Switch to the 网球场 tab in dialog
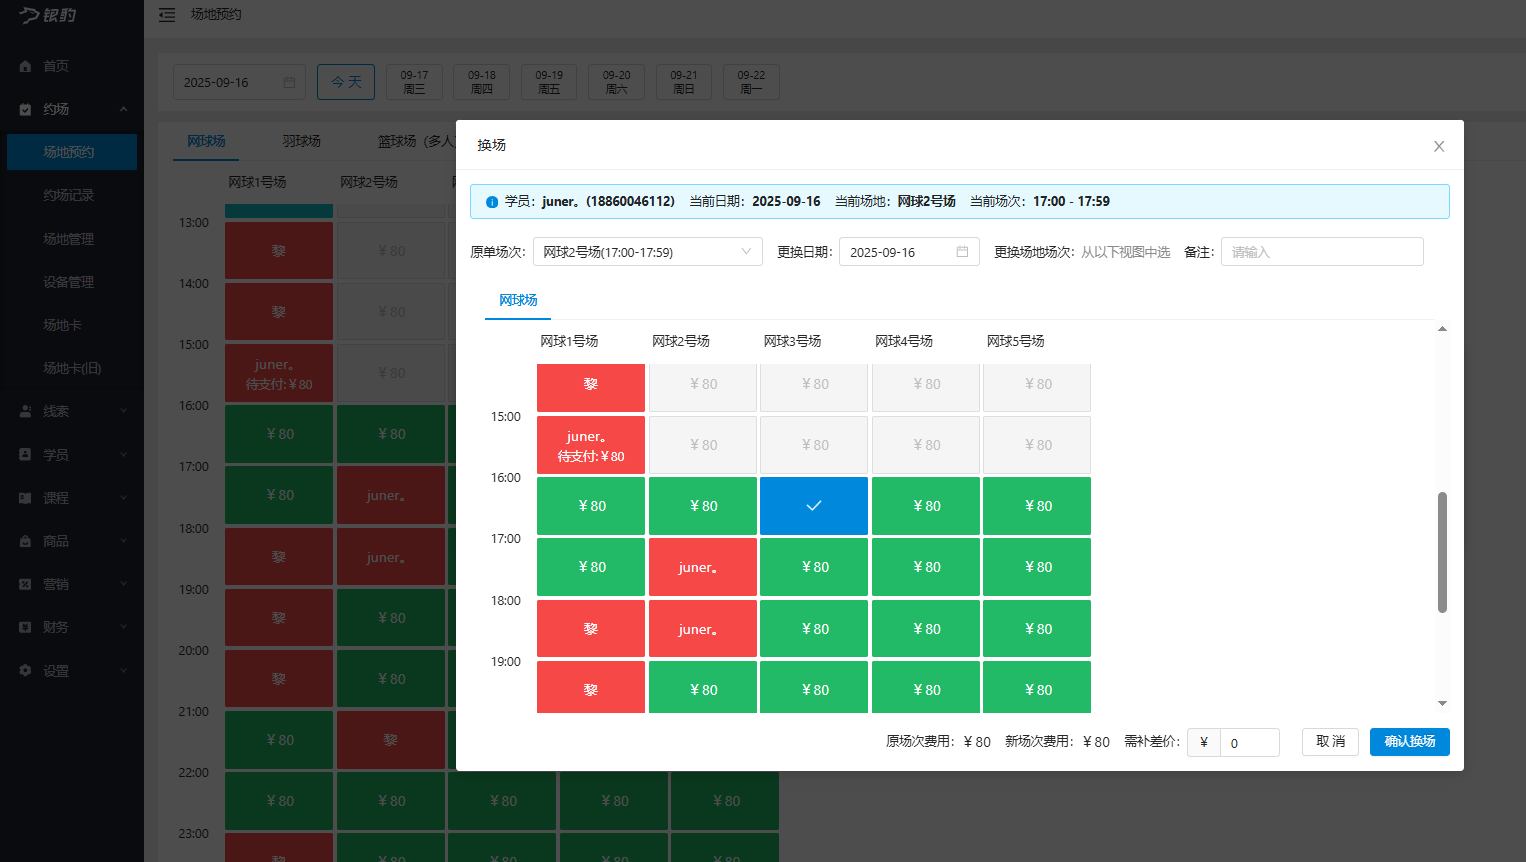The height and width of the screenshot is (862, 1526). [x=518, y=300]
